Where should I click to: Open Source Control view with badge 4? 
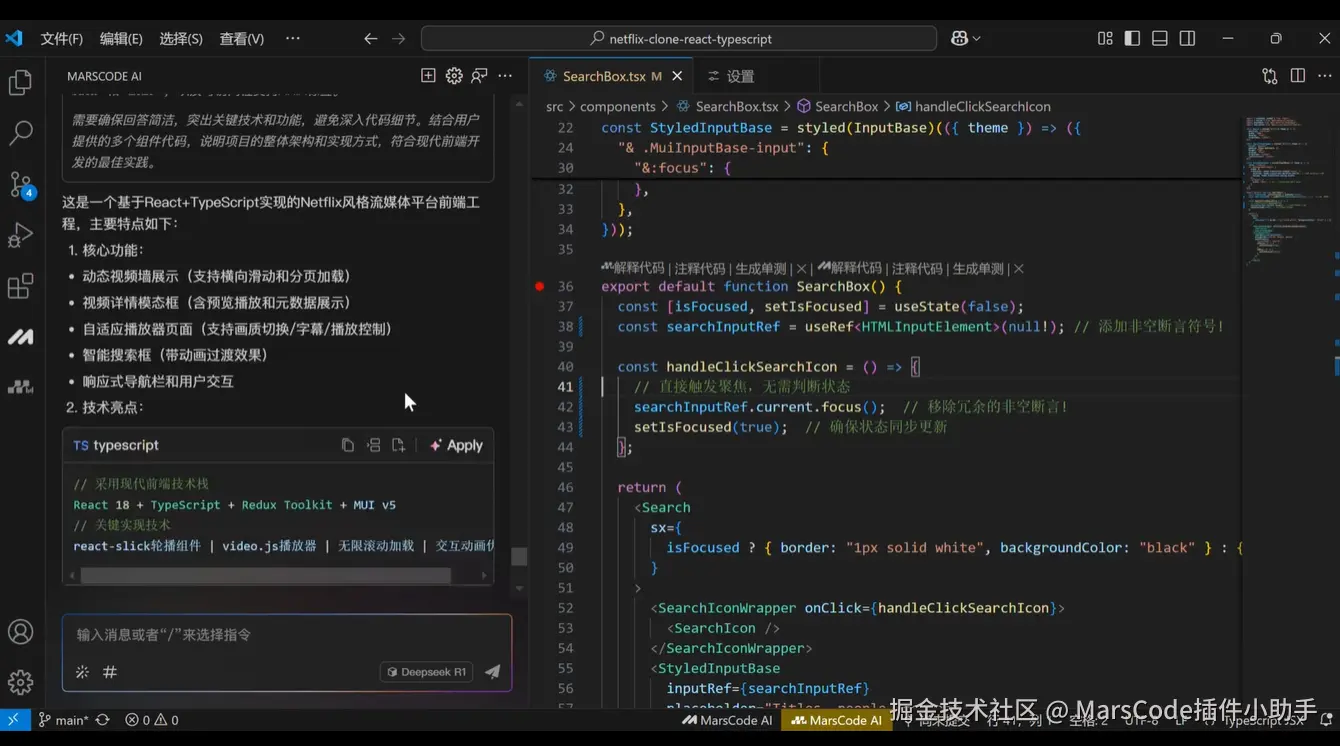pyautogui.click(x=21, y=184)
